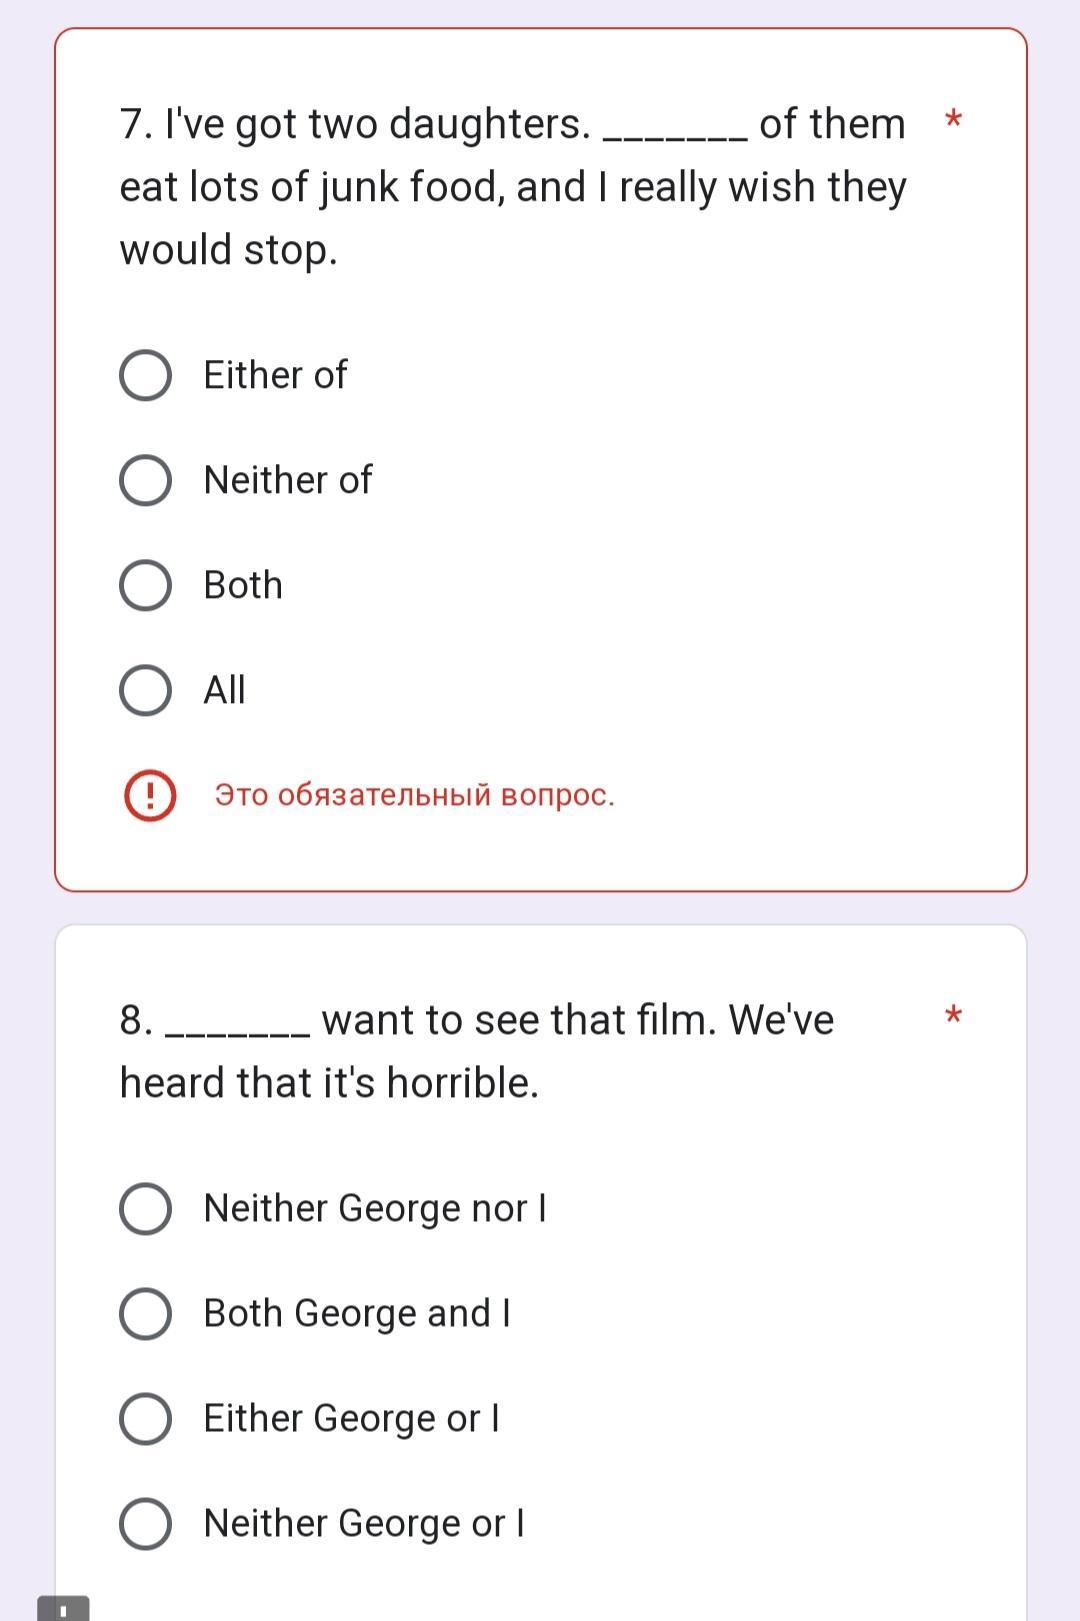
Task: Click the question 7 prompt about two daughters
Action: point(512,187)
